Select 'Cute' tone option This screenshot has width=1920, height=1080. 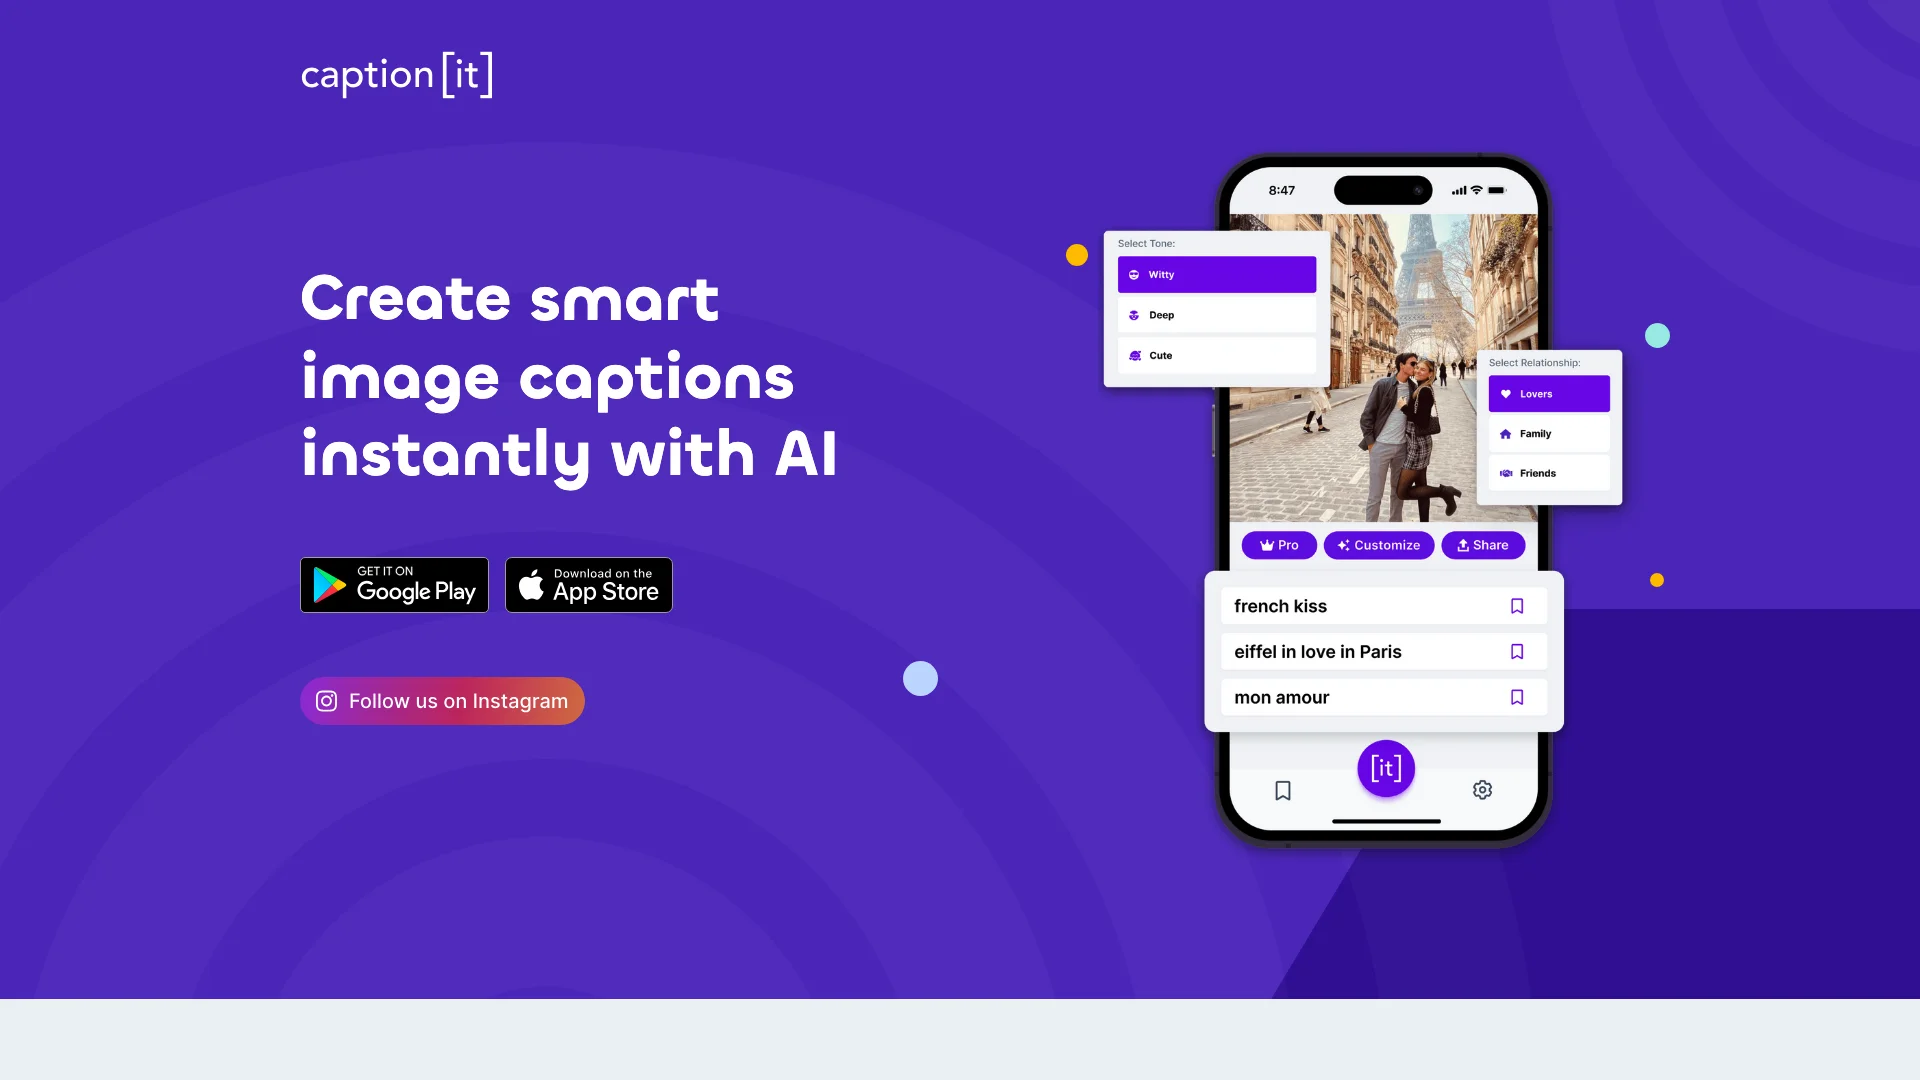tap(1216, 355)
